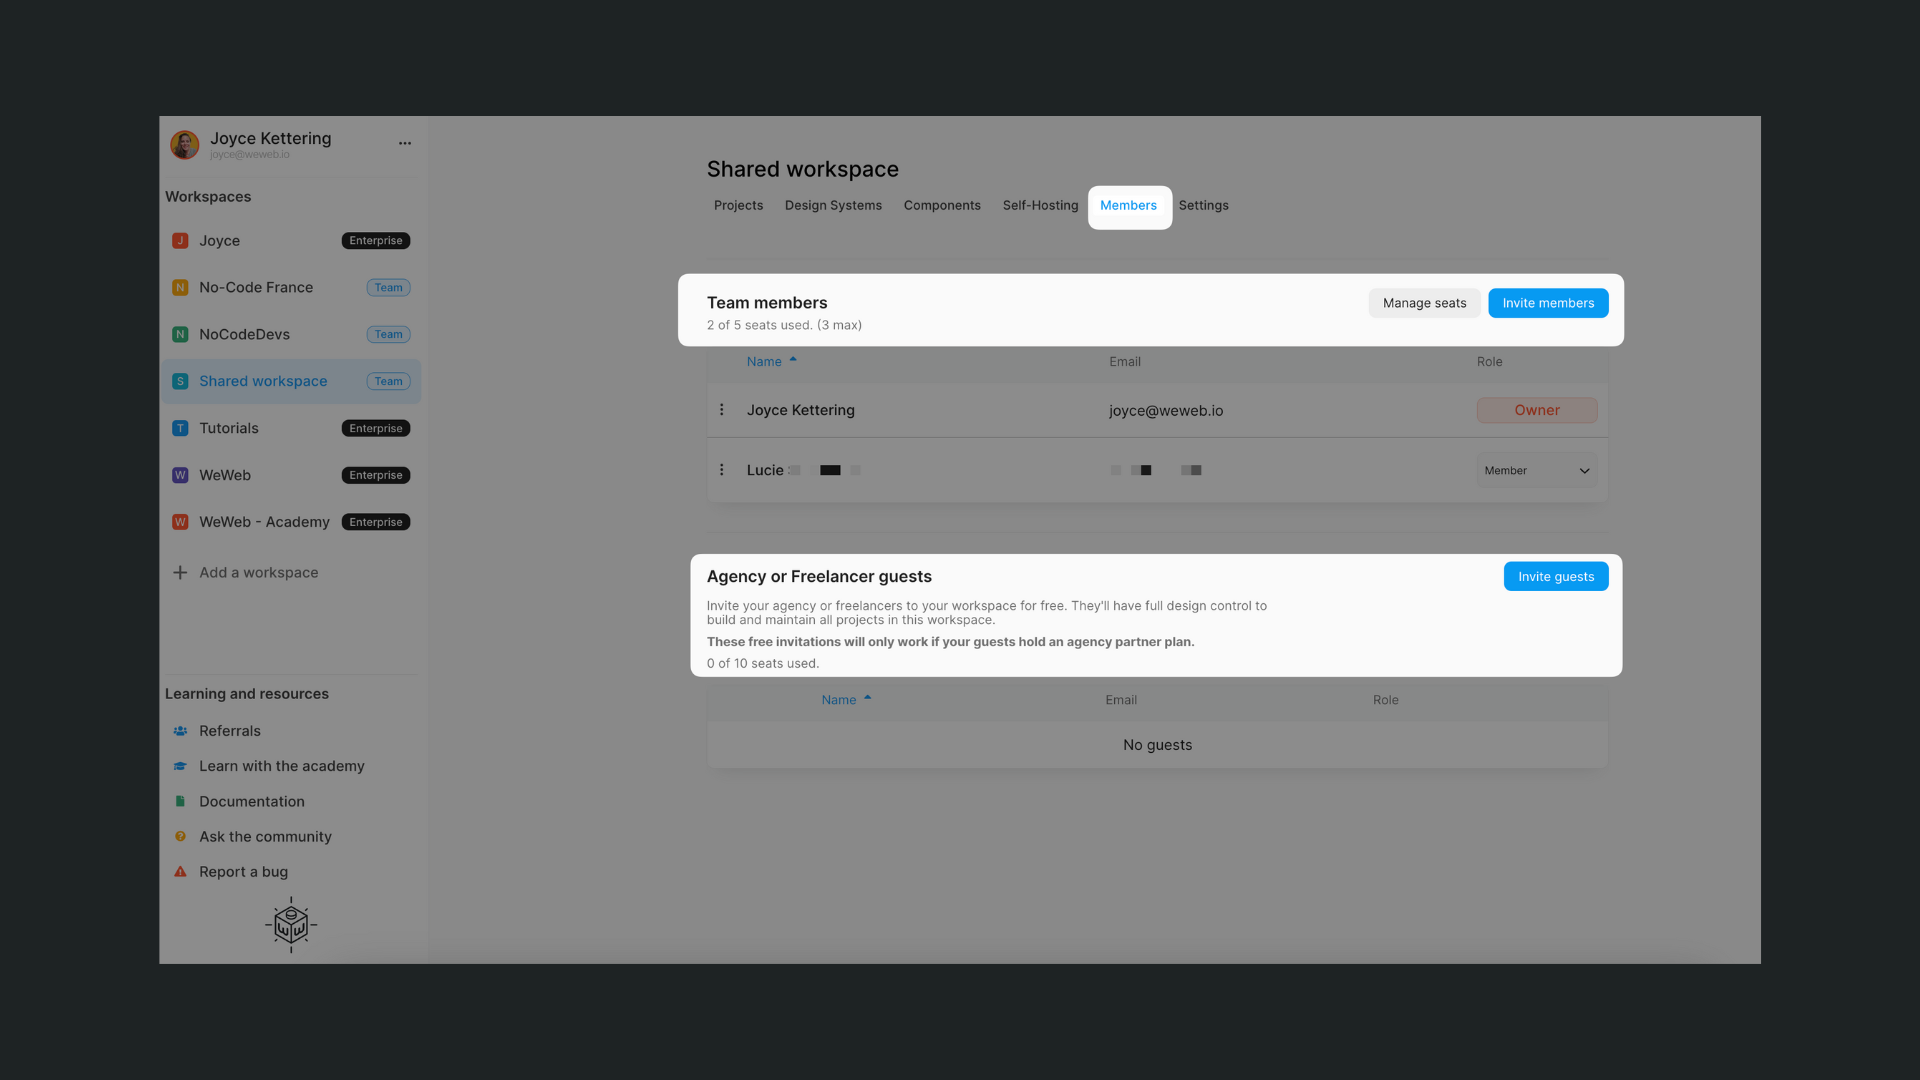Click the WeWeb cube logo
The width and height of the screenshot is (1920, 1080).
(291, 925)
